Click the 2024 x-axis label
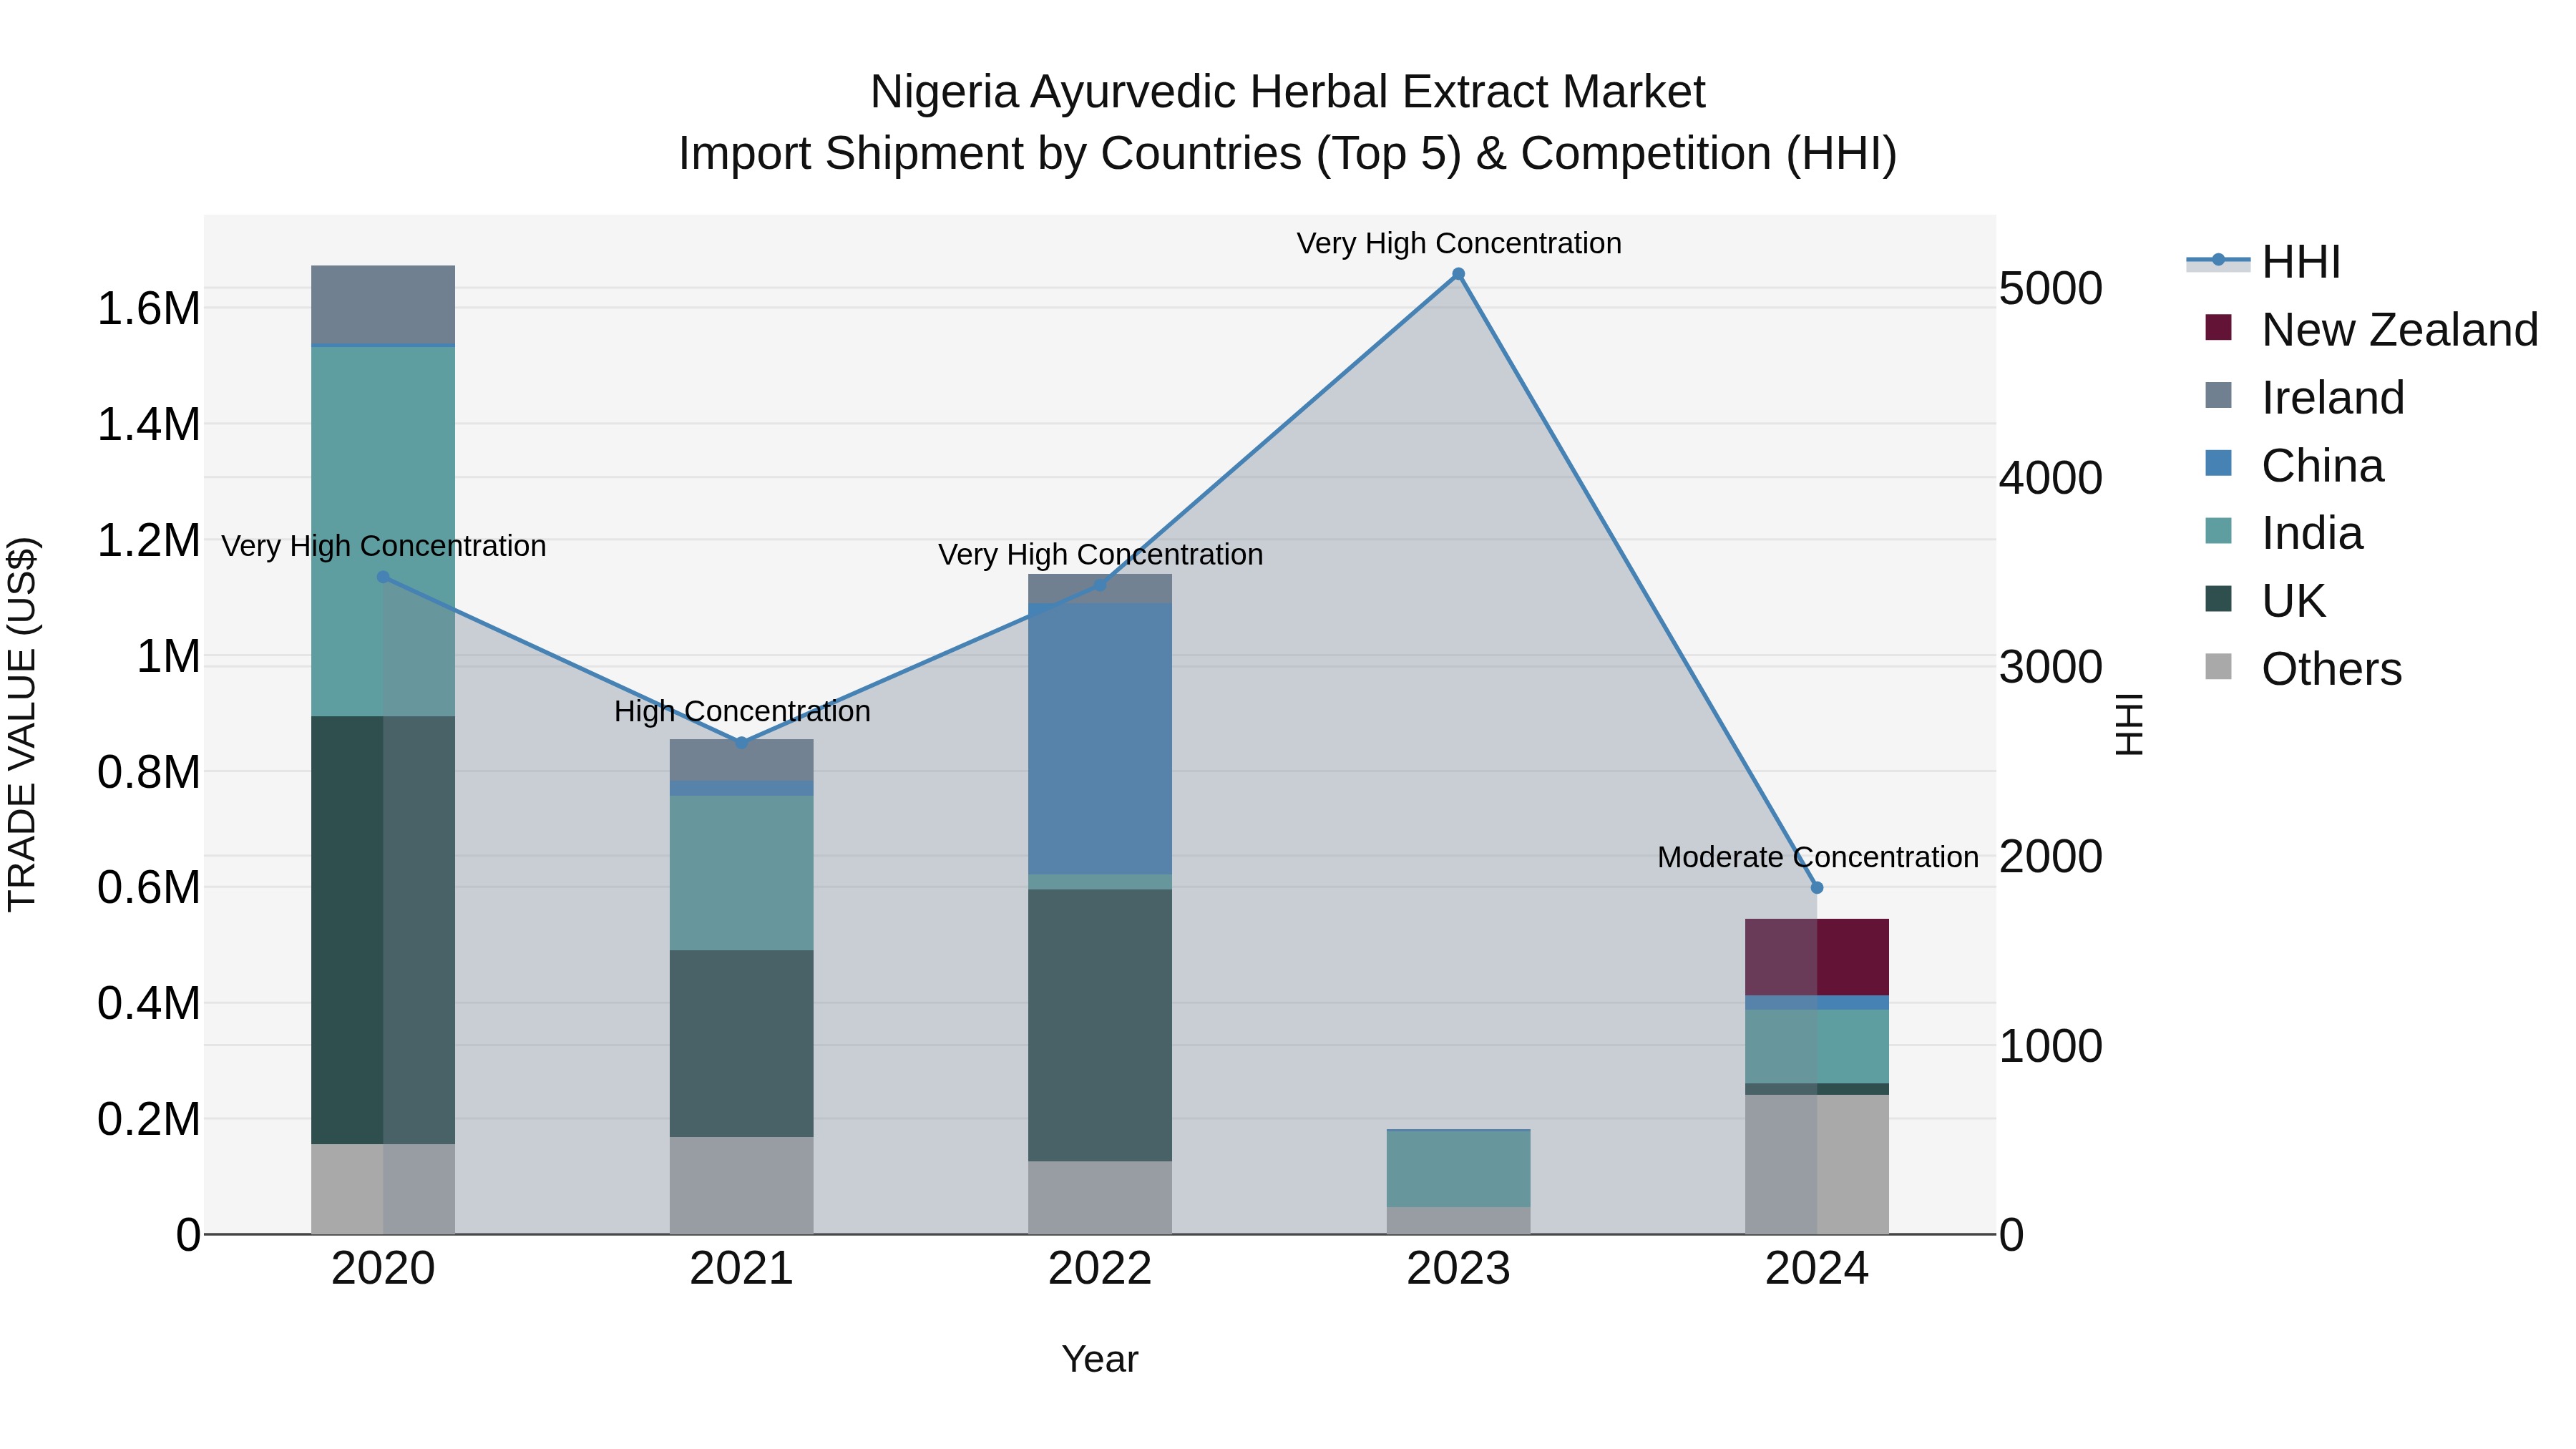 coord(1817,1269)
